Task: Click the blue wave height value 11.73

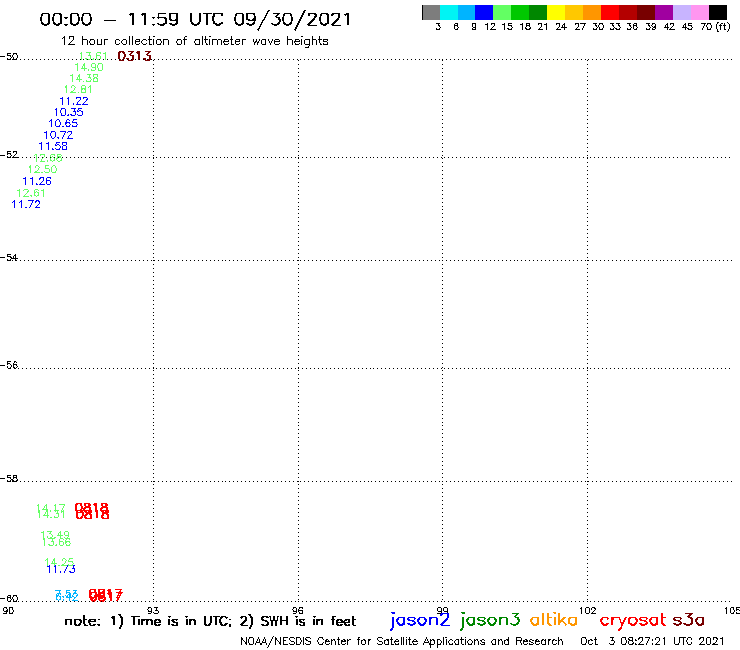Action: [x=61, y=569]
